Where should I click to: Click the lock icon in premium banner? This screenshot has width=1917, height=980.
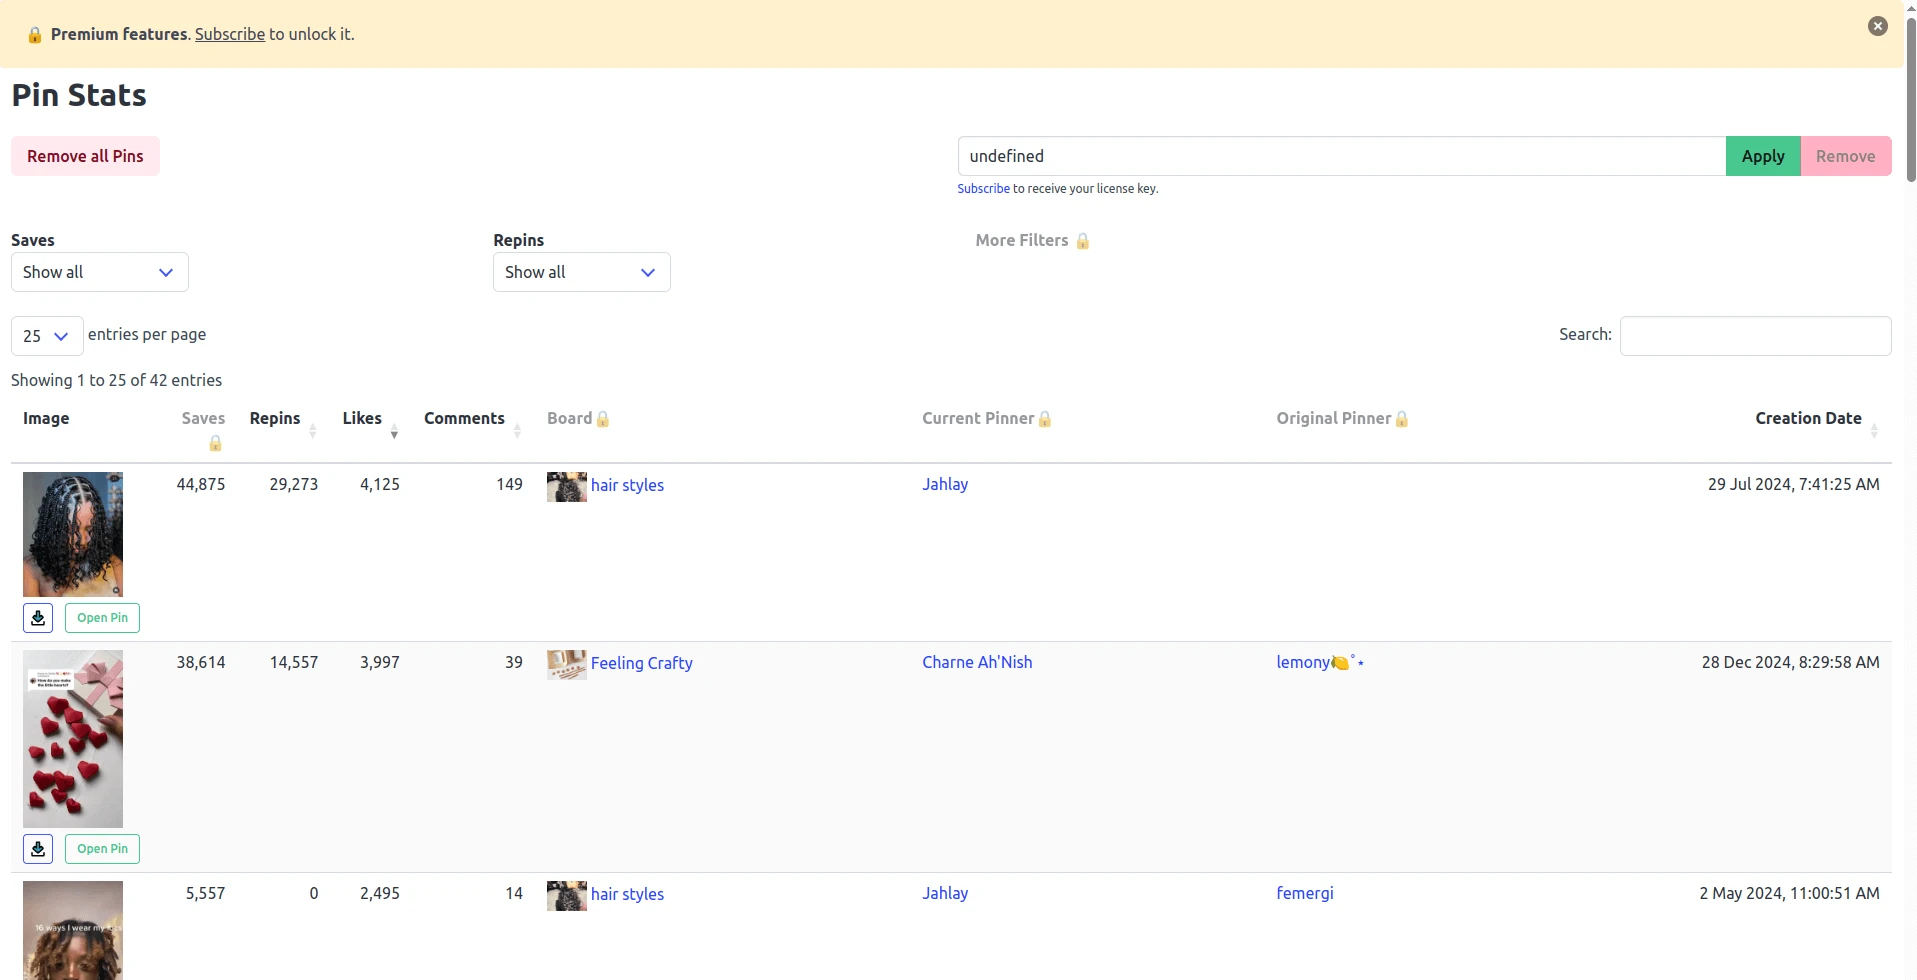coord(34,35)
